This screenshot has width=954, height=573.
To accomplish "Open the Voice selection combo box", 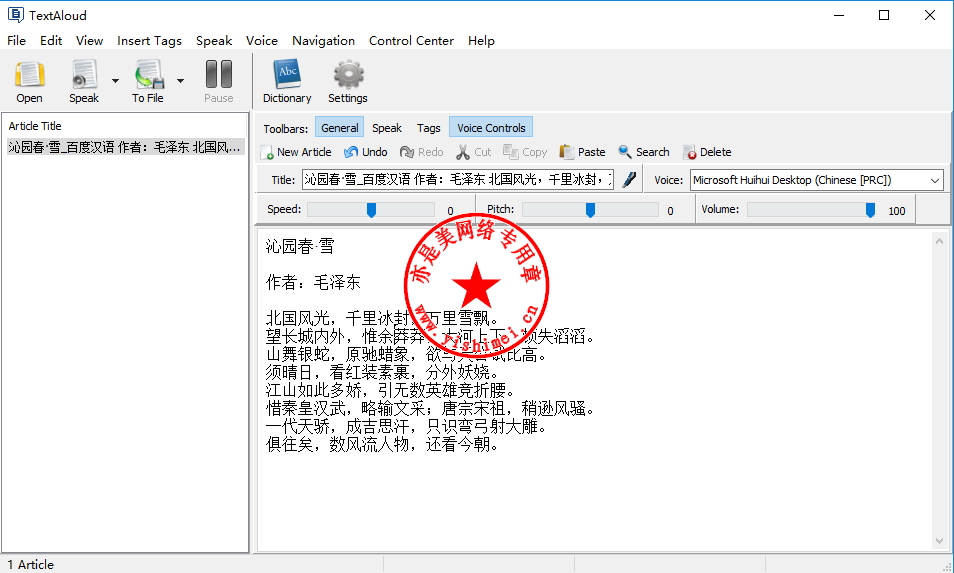I will pyautogui.click(x=816, y=180).
